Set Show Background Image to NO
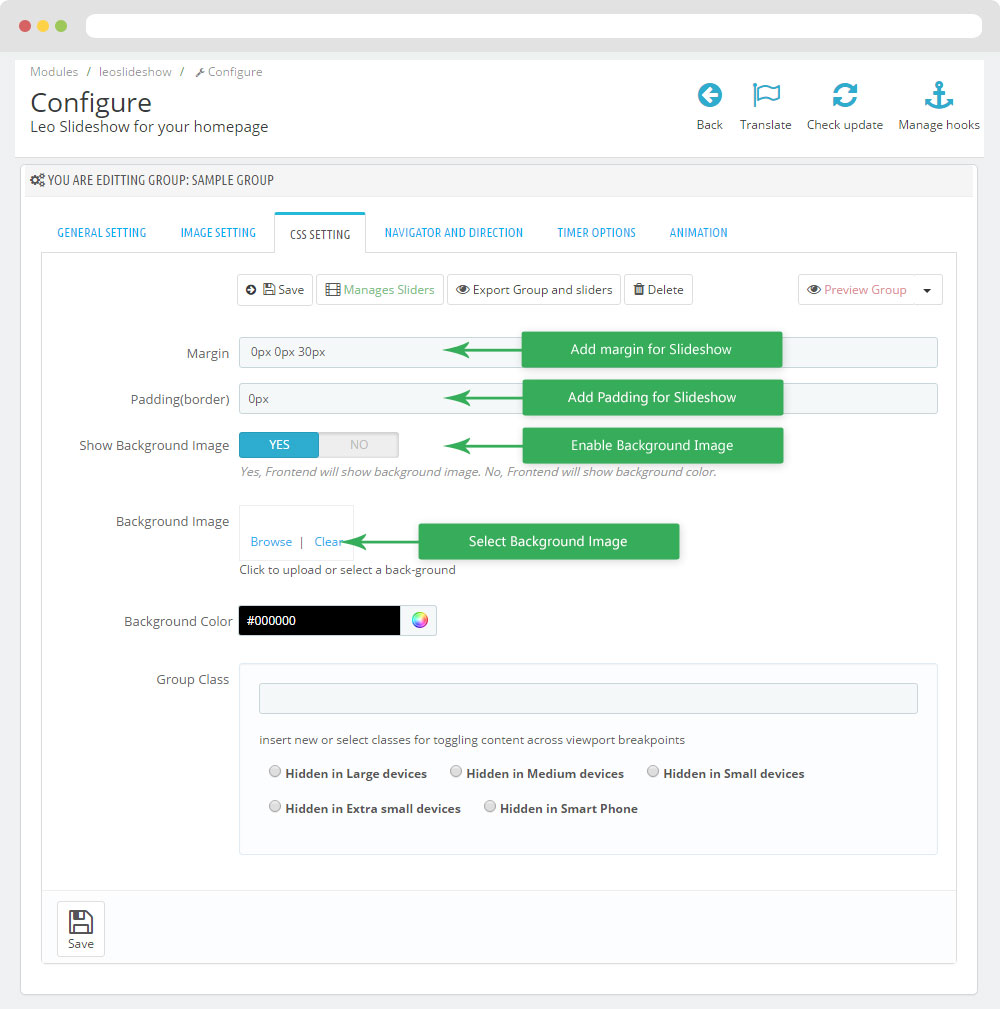Image resolution: width=1000 pixels, height=1009 pixels. pos(359,445)
